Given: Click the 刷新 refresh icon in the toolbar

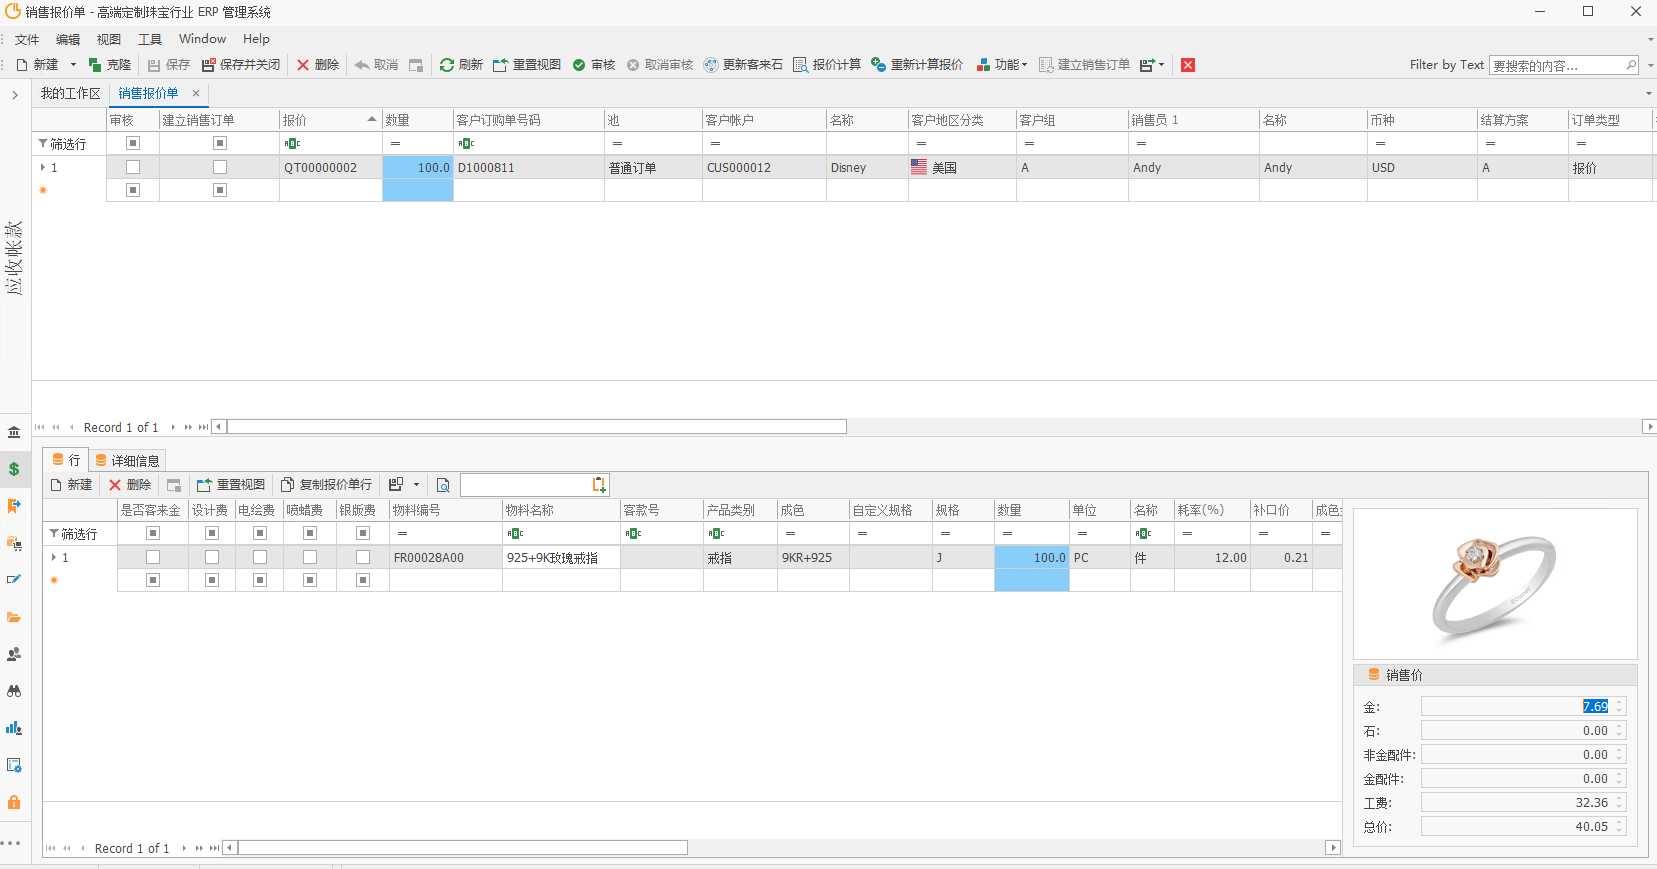Looking at the screenshot, I should [447, 65].
